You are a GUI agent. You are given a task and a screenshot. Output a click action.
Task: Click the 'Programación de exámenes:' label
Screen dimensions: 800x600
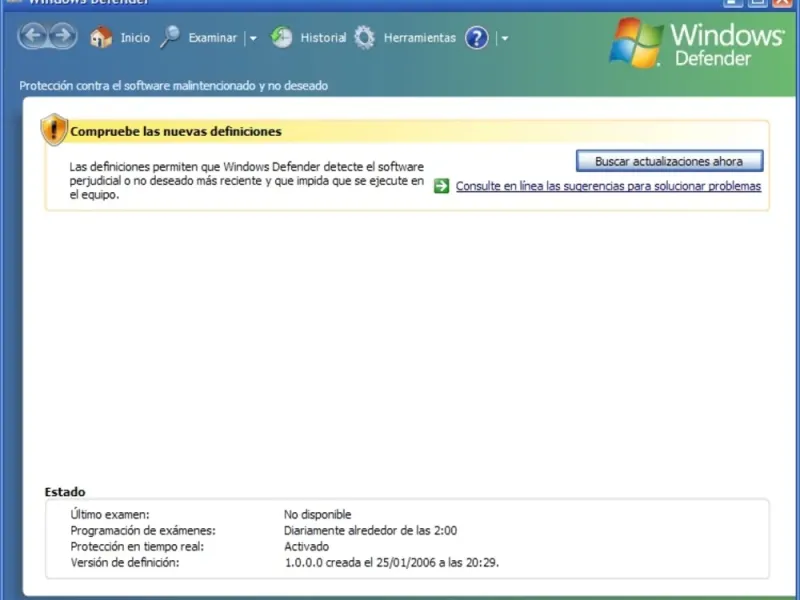pos(143,531)
